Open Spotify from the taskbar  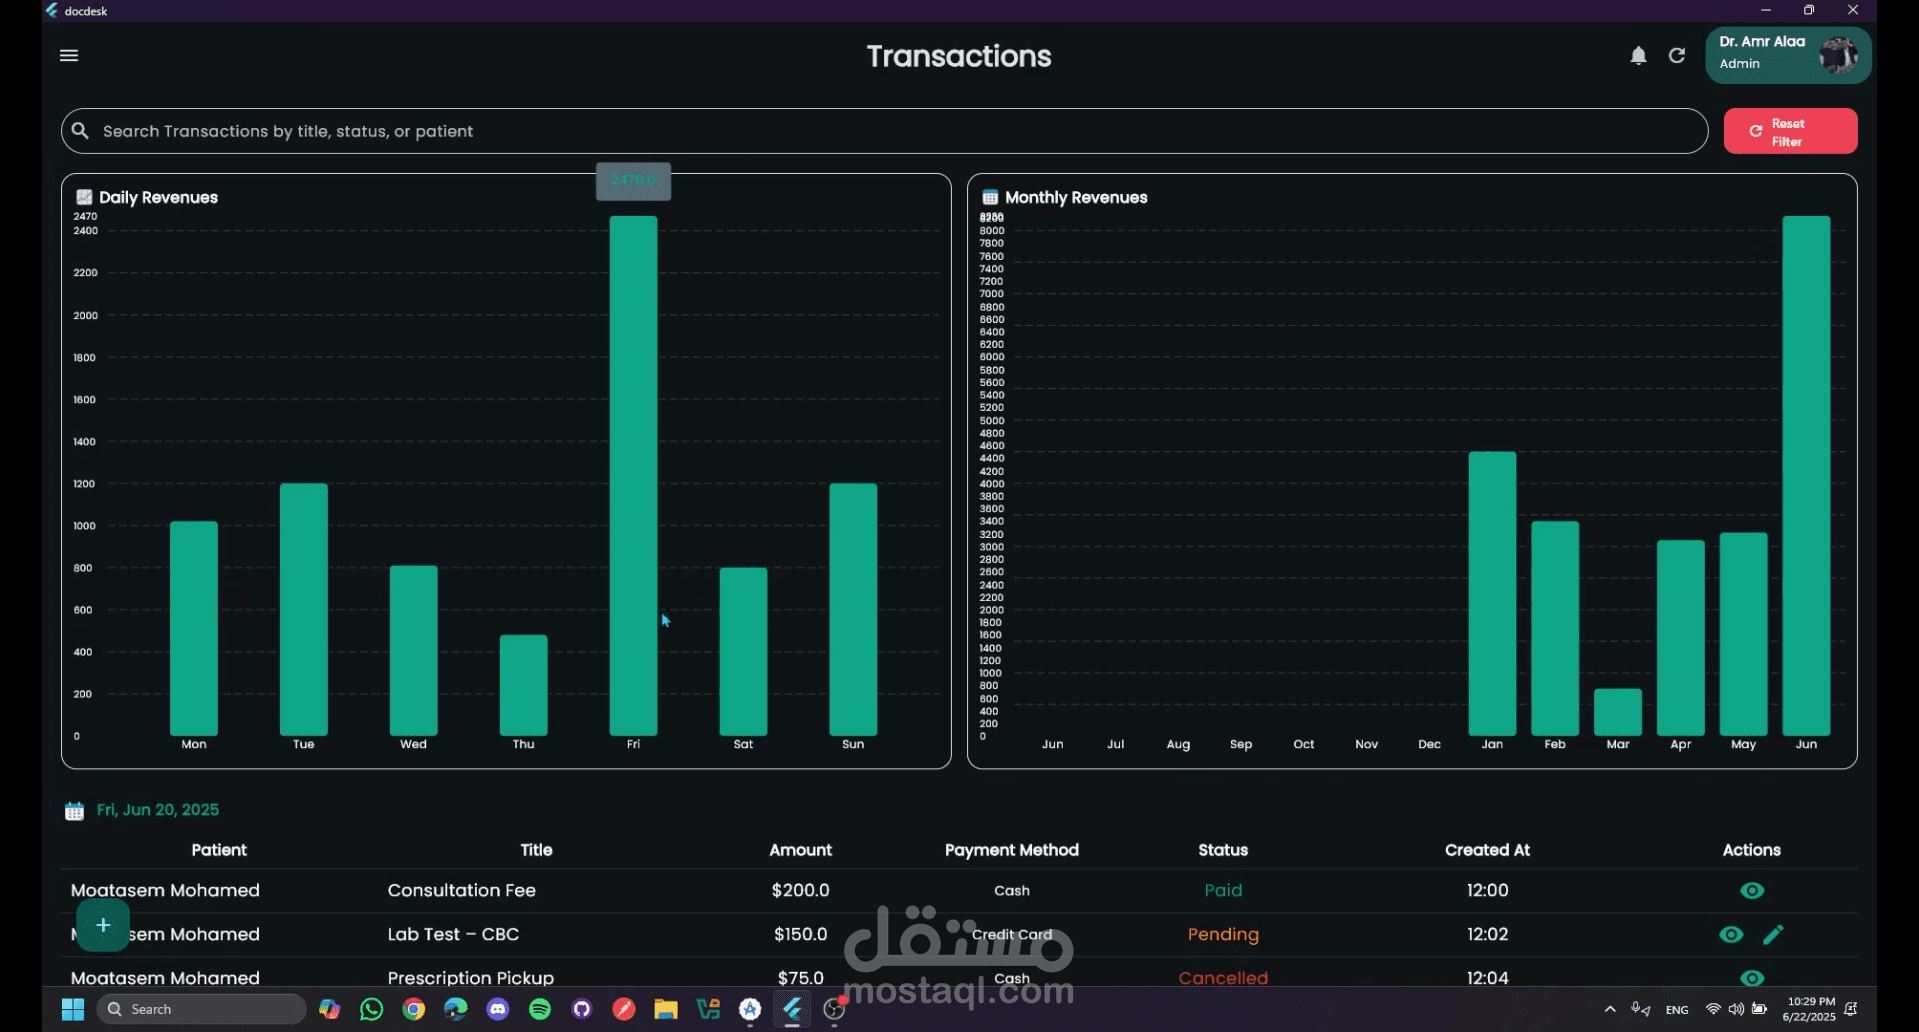point(540,1009)
